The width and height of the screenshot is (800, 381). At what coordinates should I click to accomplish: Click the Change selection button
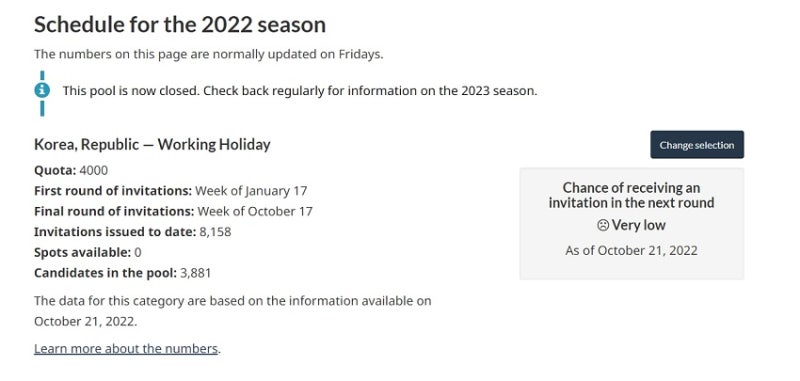tap(697, 145)
